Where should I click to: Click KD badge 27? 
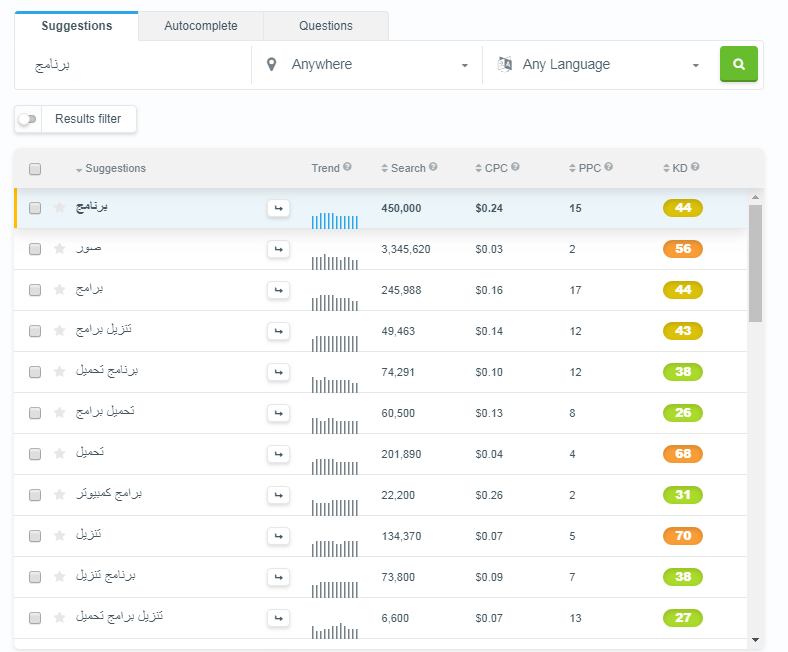point(682,618)
